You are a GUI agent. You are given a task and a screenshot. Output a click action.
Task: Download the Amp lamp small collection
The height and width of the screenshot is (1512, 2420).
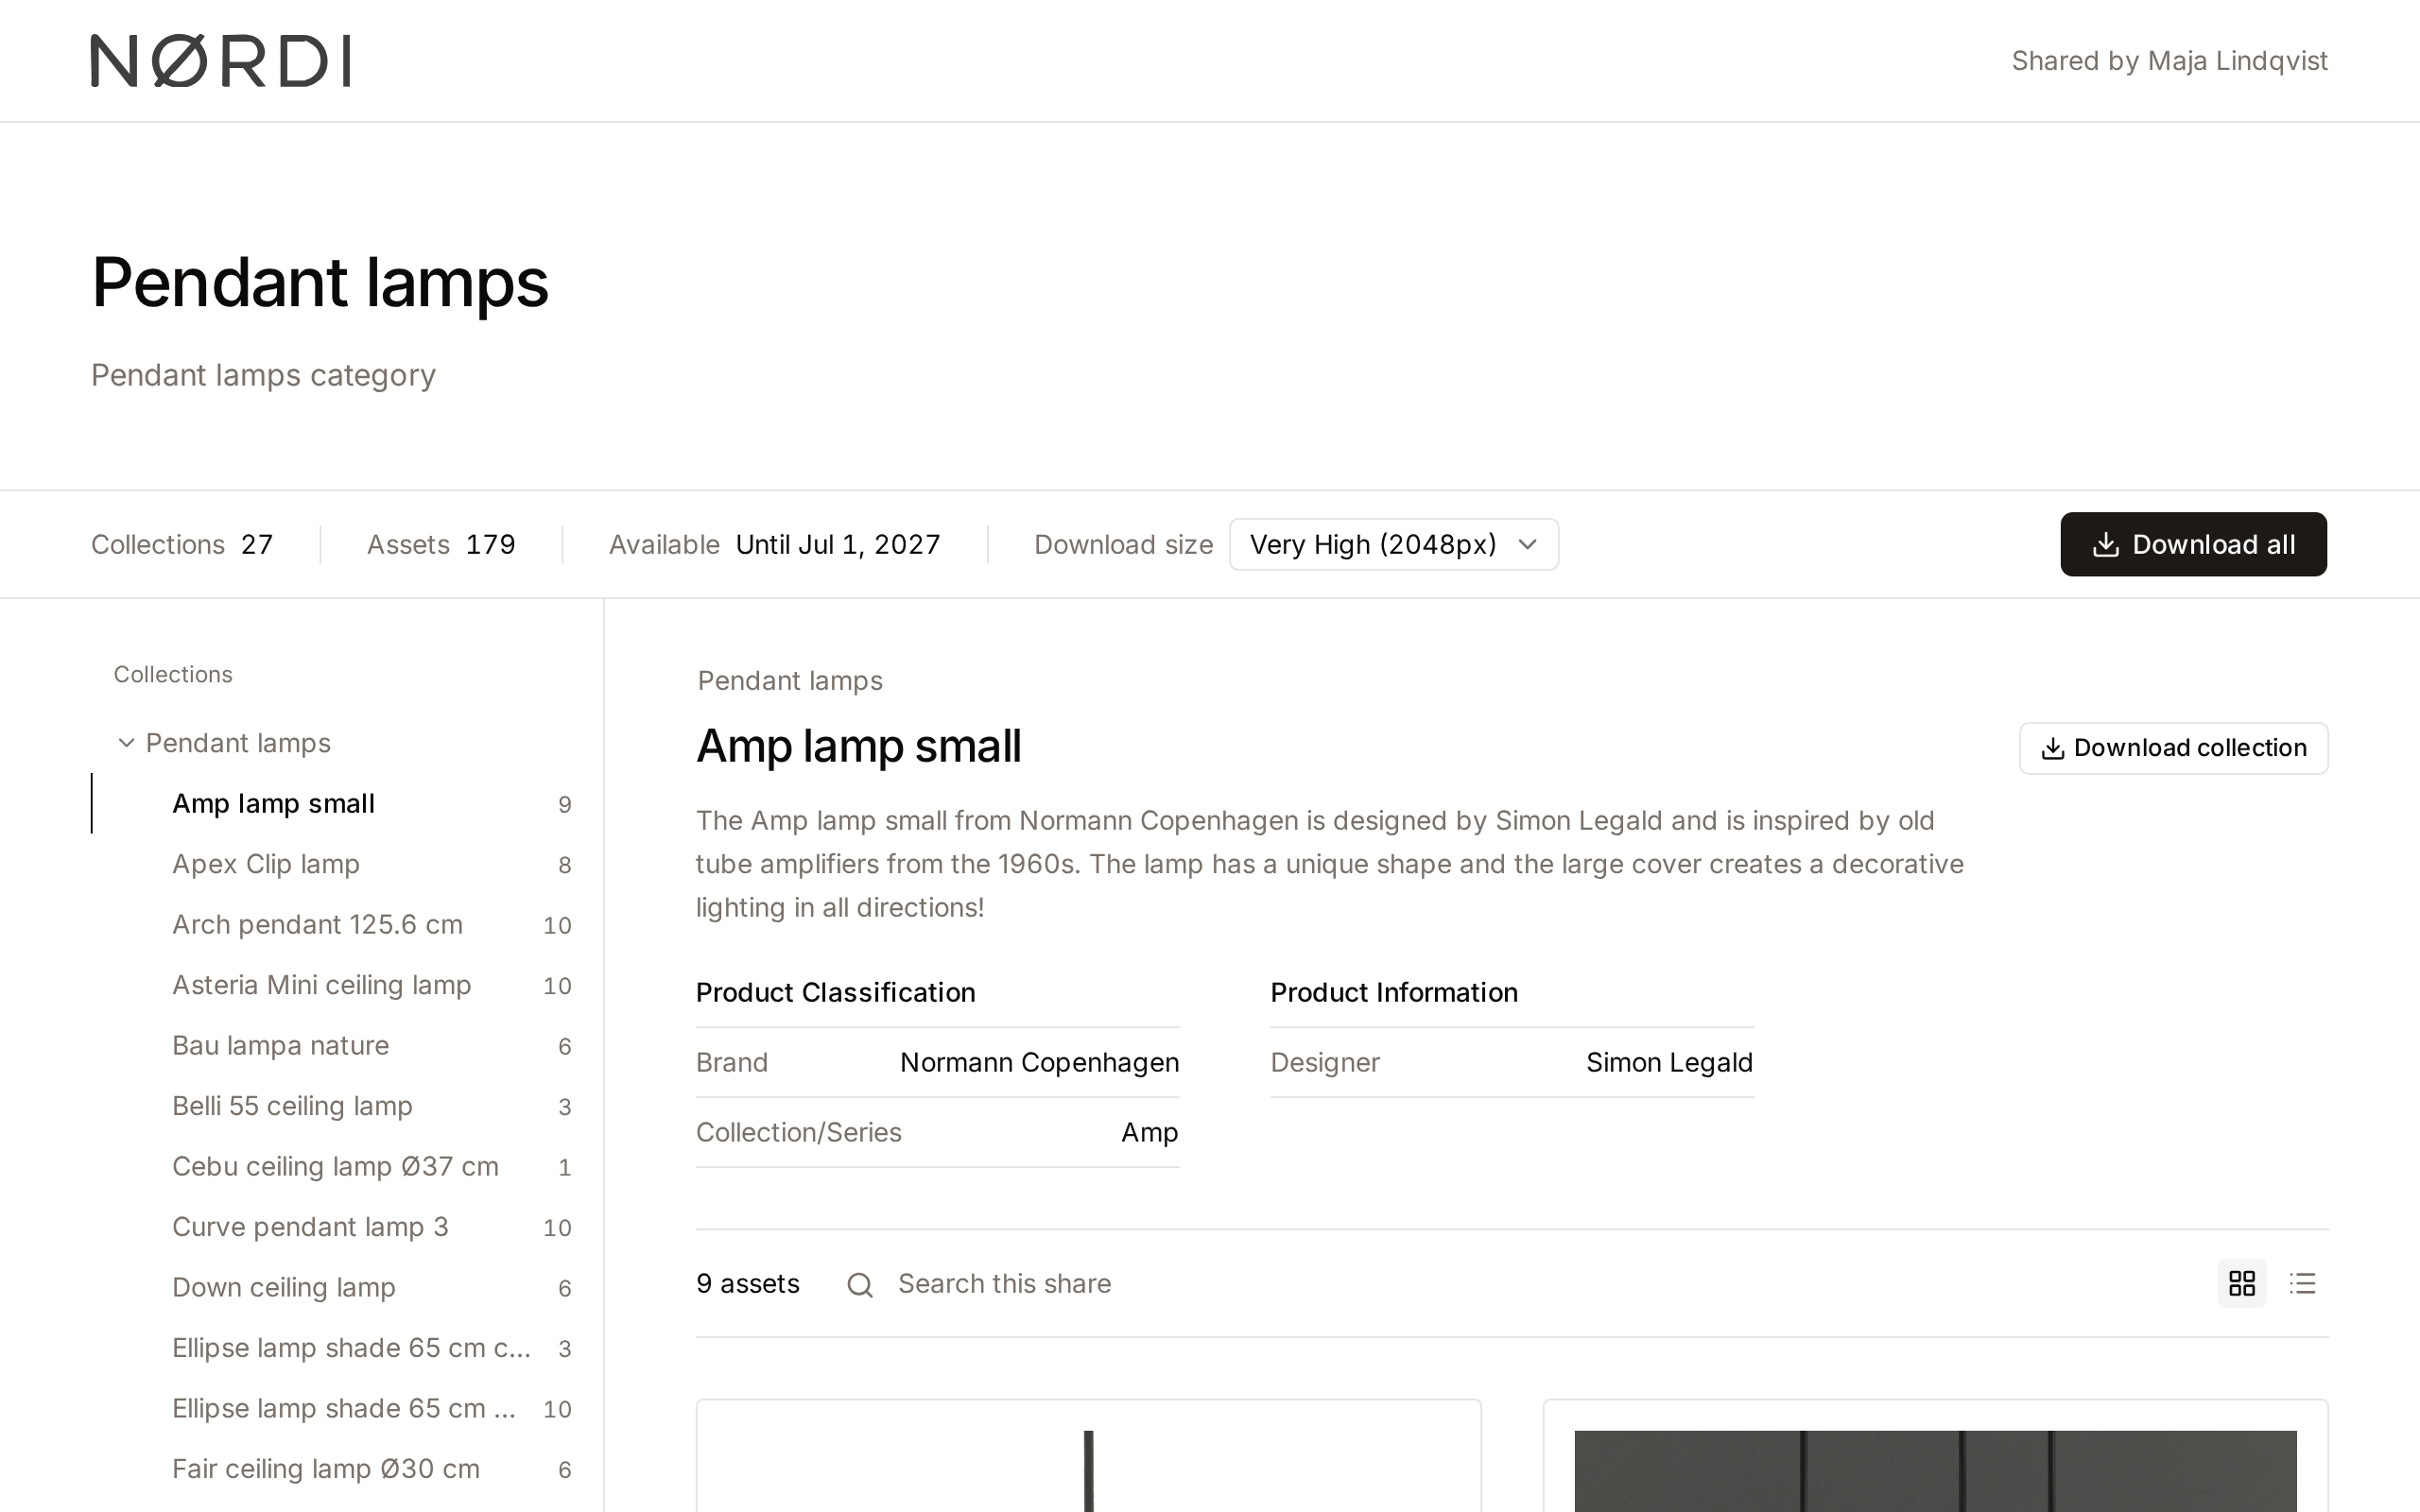(2173, 748)
